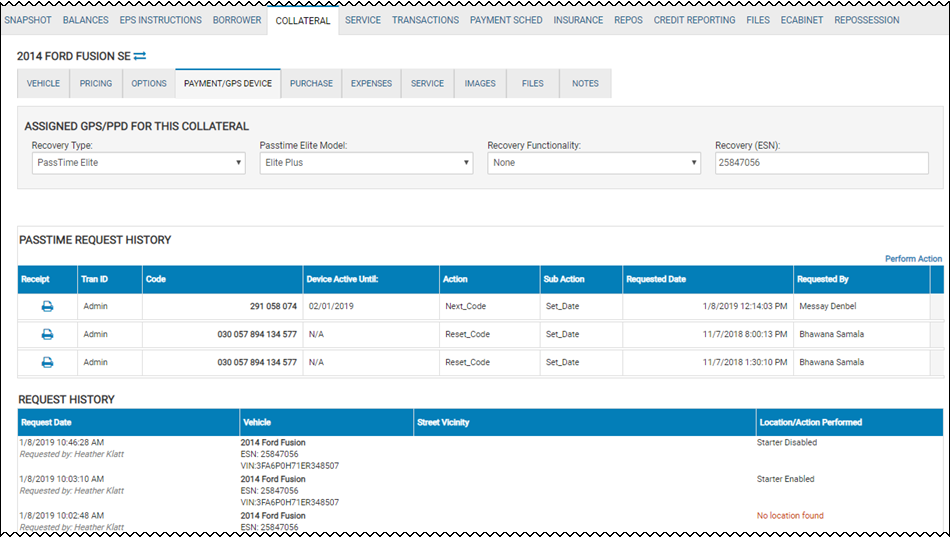Viewport: 950px width, 538px height.
Task: Click the Receipt column header
Action: tap(47, 279)
